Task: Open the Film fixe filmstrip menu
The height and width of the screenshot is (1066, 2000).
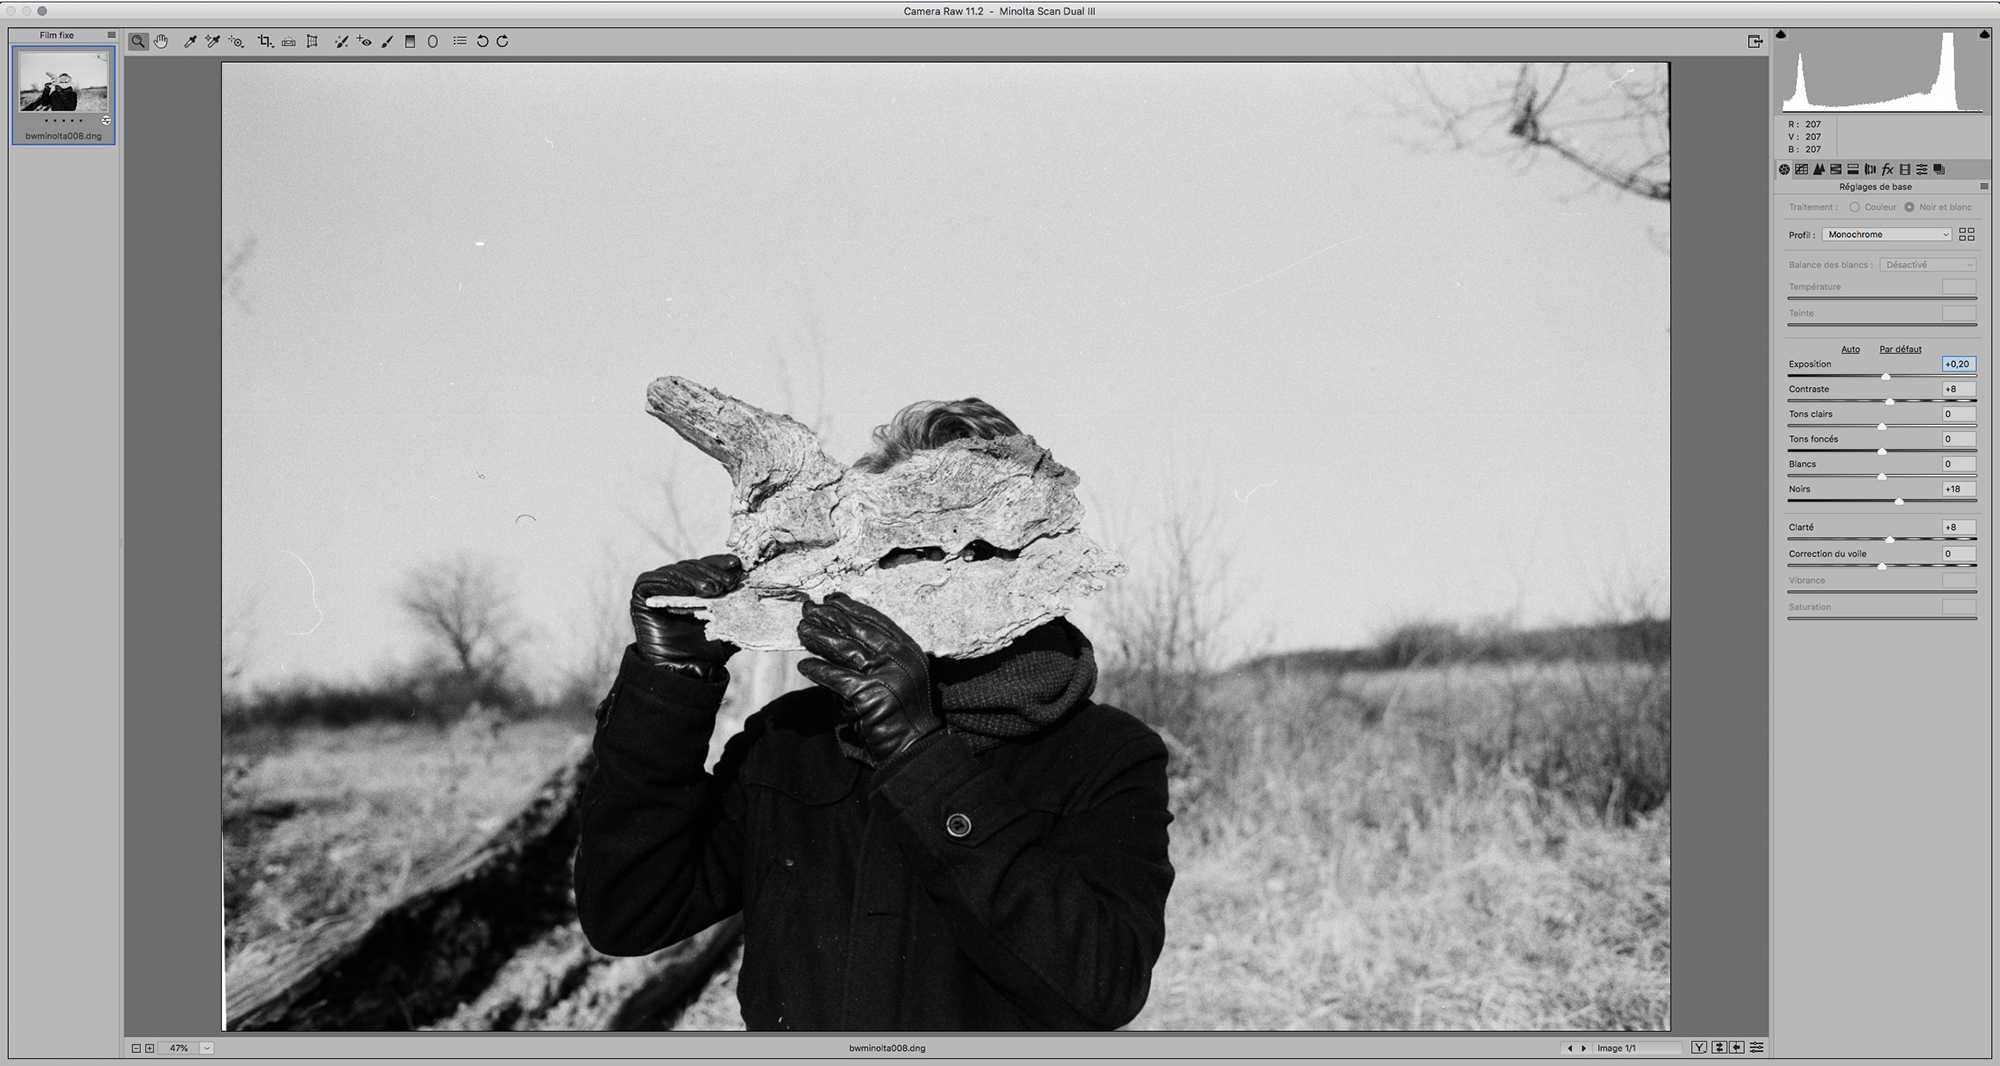Action: pos(111,35)
